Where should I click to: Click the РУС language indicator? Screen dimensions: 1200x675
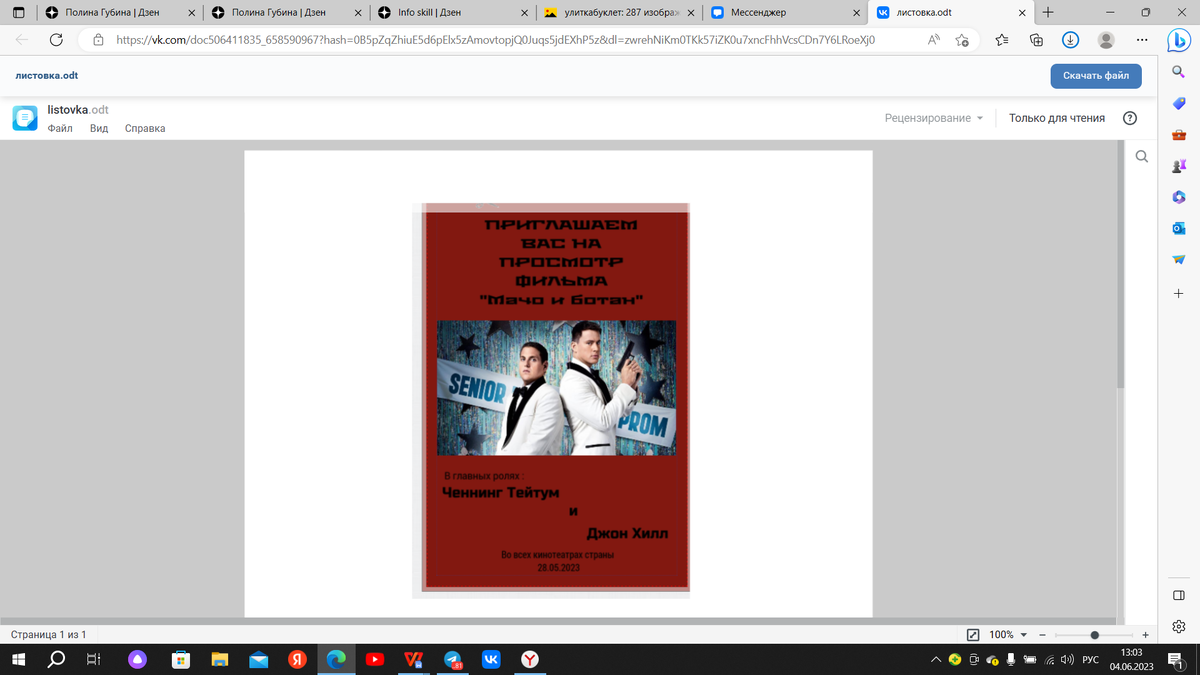point(1092,659)
